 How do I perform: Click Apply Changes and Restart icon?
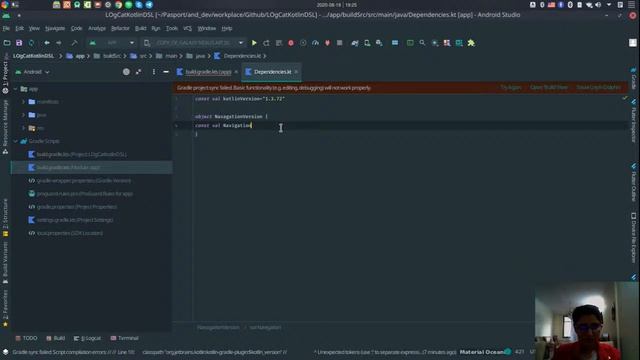[x=267, y=43]
